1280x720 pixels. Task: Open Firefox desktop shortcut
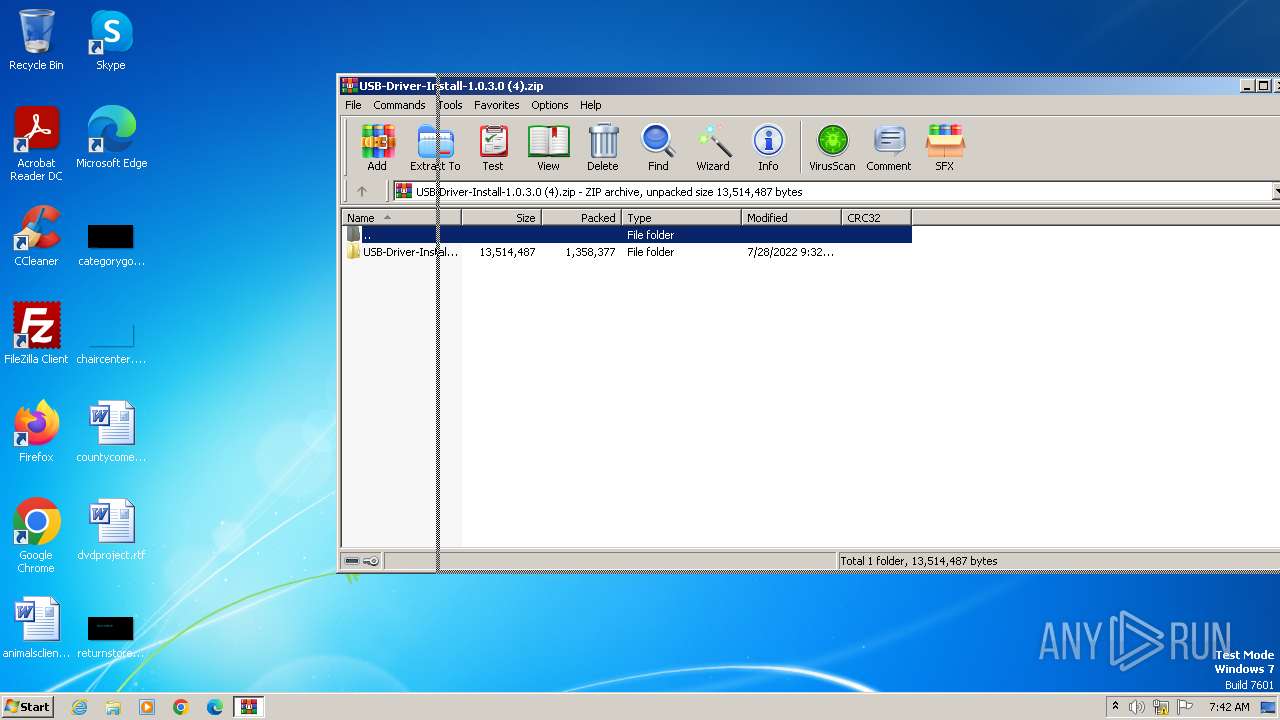click(36, 432)
